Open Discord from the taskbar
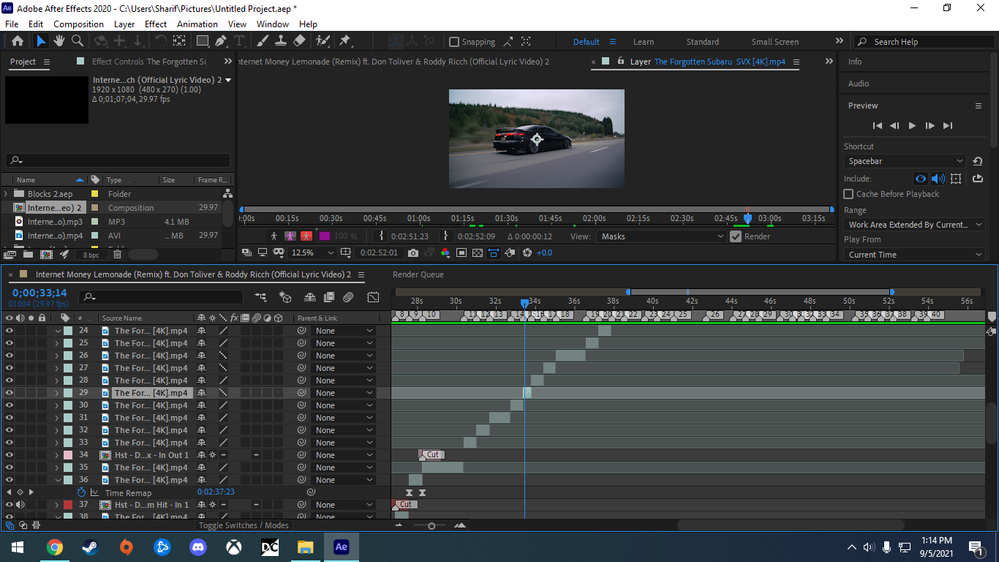Viewport: 999px width, 562px height. point(198,547)
